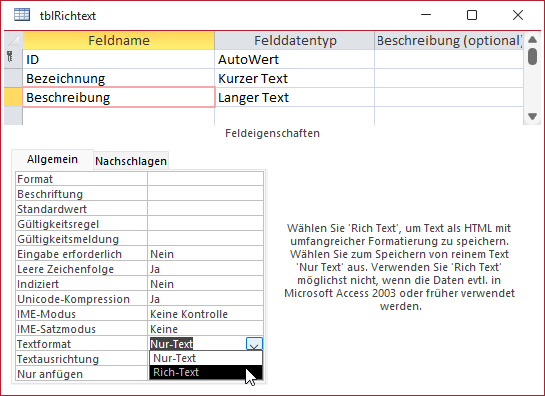Click the Textausrichtung property label
Screen dimensions: 545x396
(x=81, y=359)
